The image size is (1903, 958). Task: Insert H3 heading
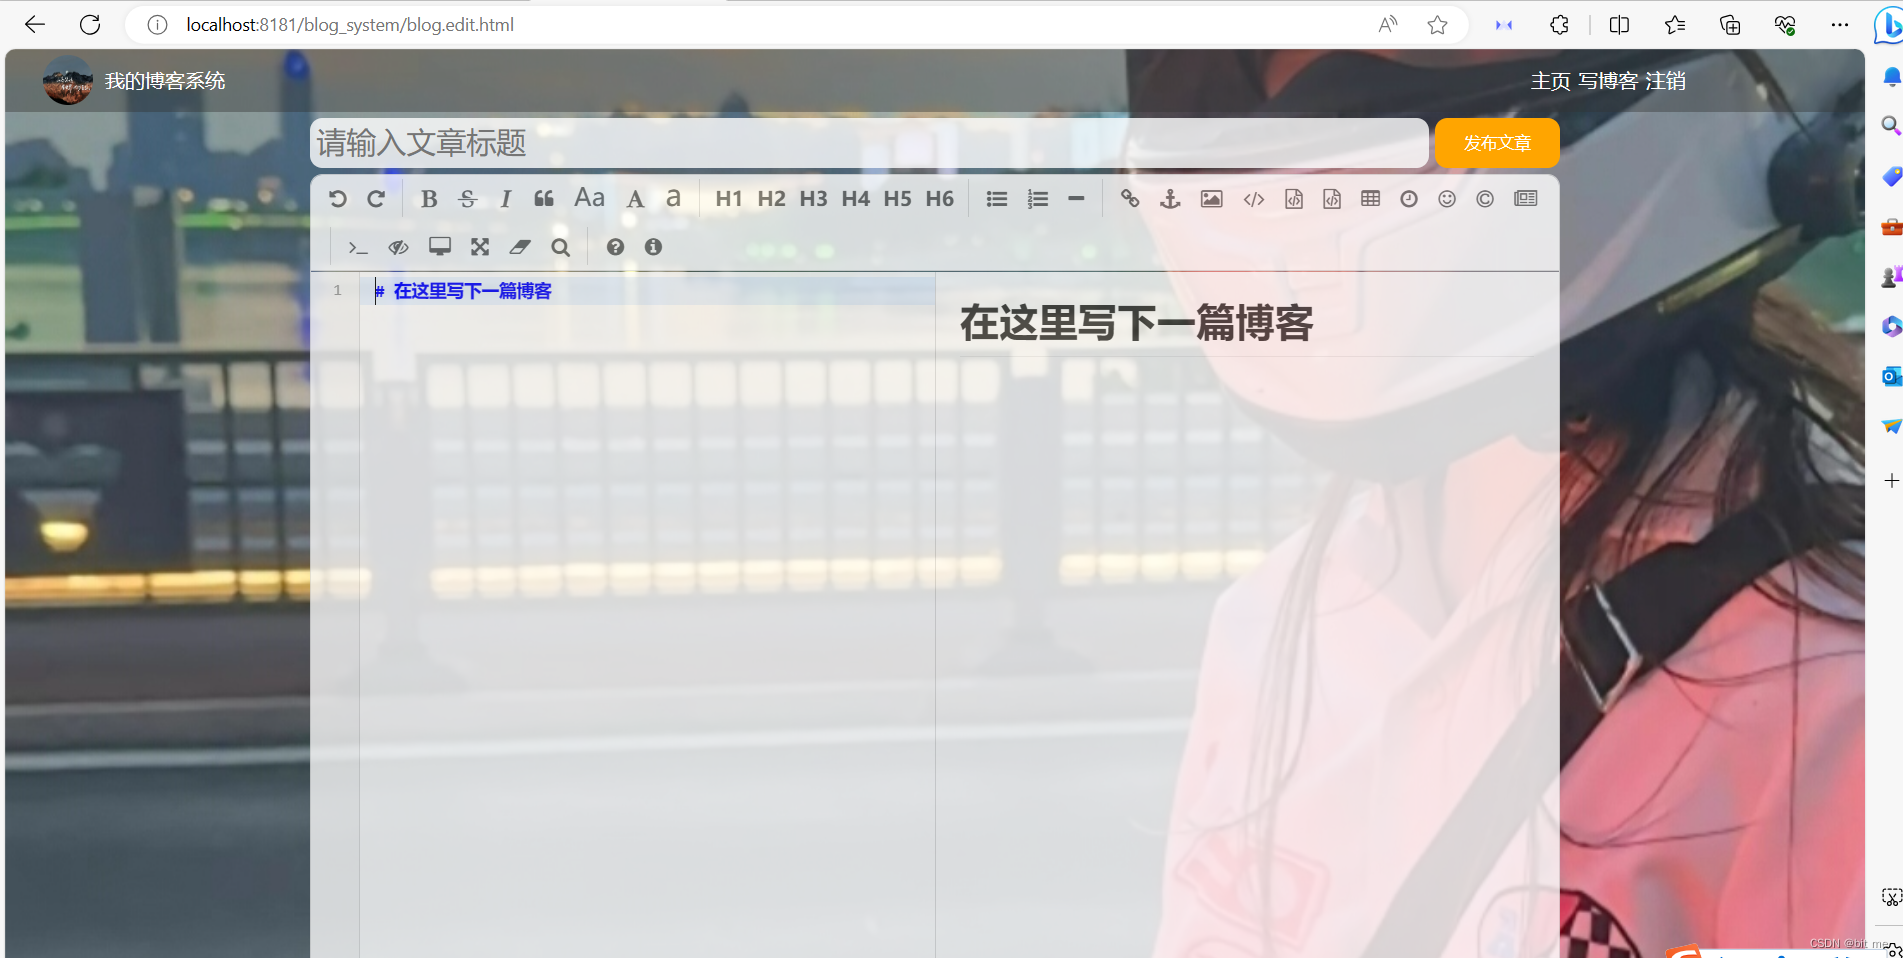(813, 199)
